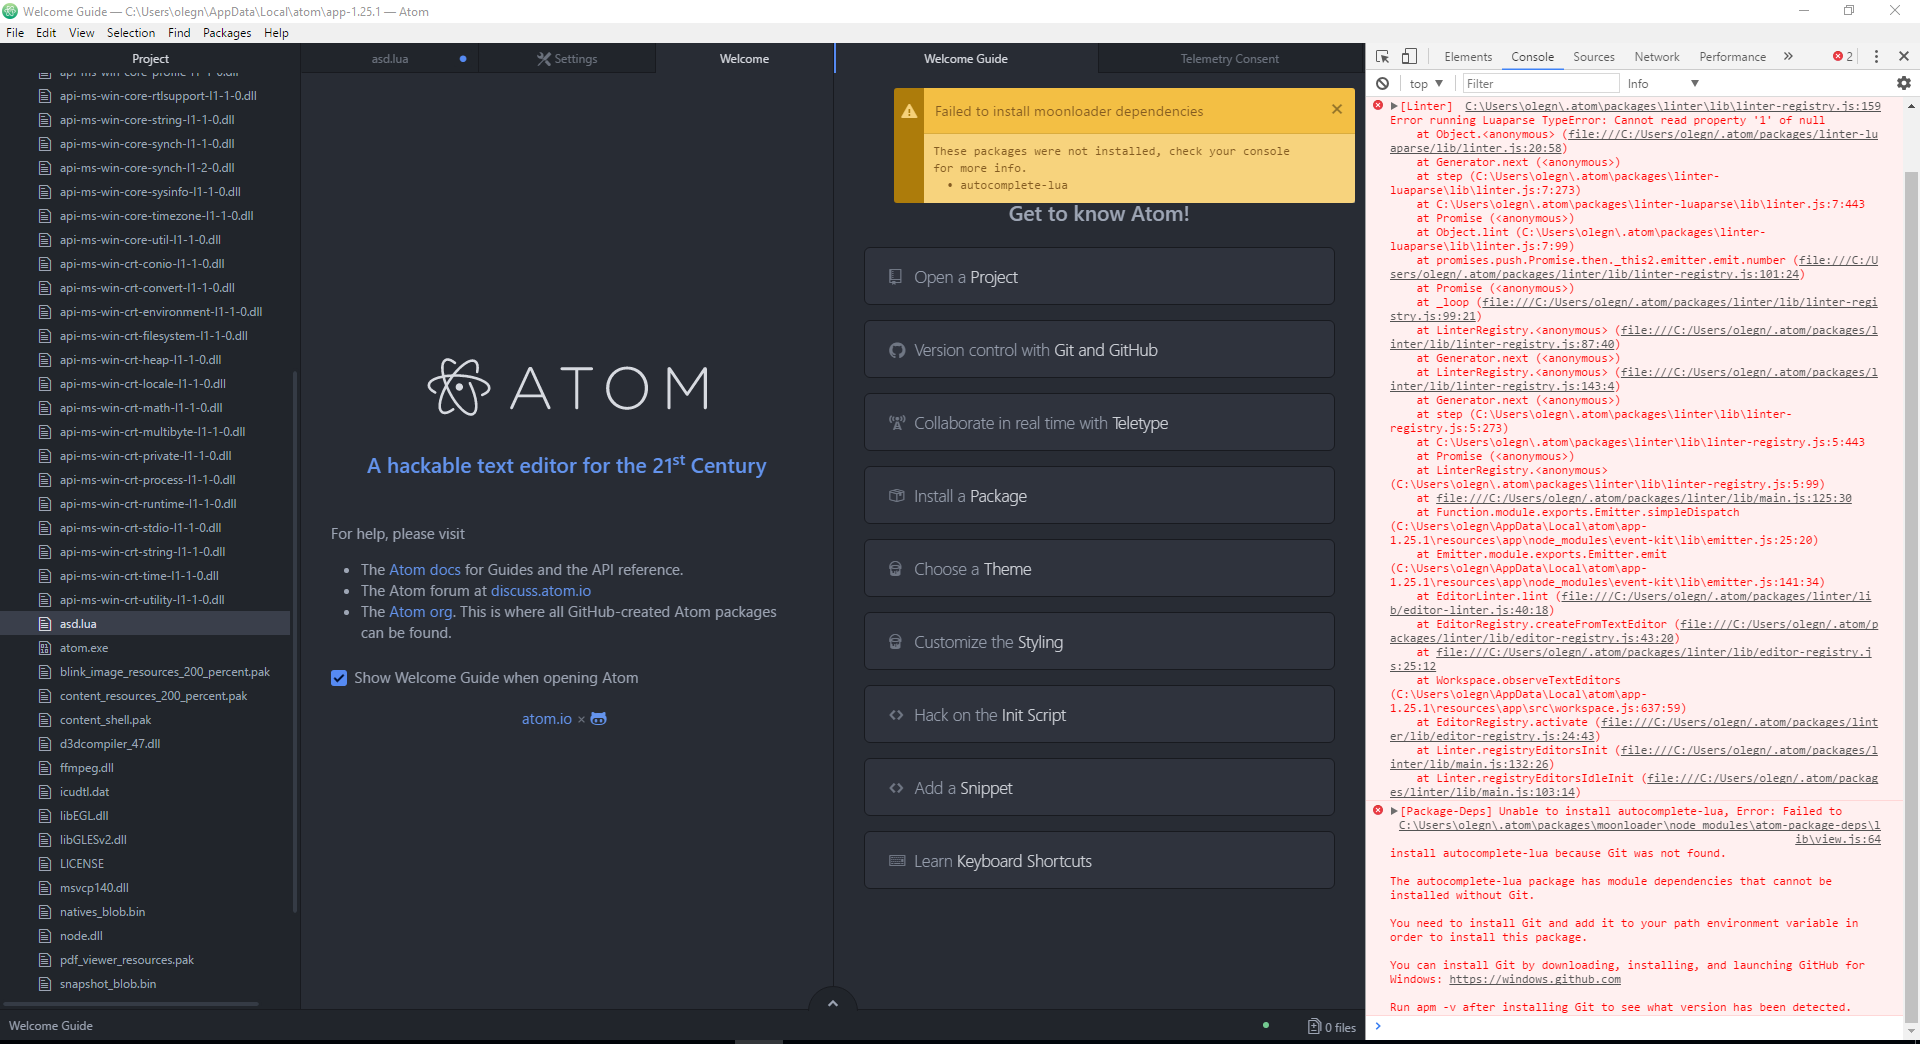Expand Collaborate in real time with Teletype
Viewport: 1920px width, 1044px height.
click(1099, 423)
